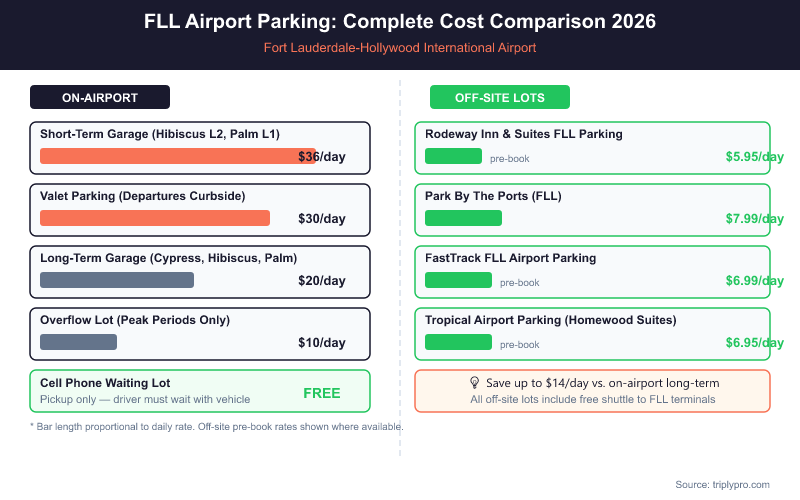The width and height of the screenshot is (800, 500).
Task: Open the triplypro.com source link
Action: [722, 484]
